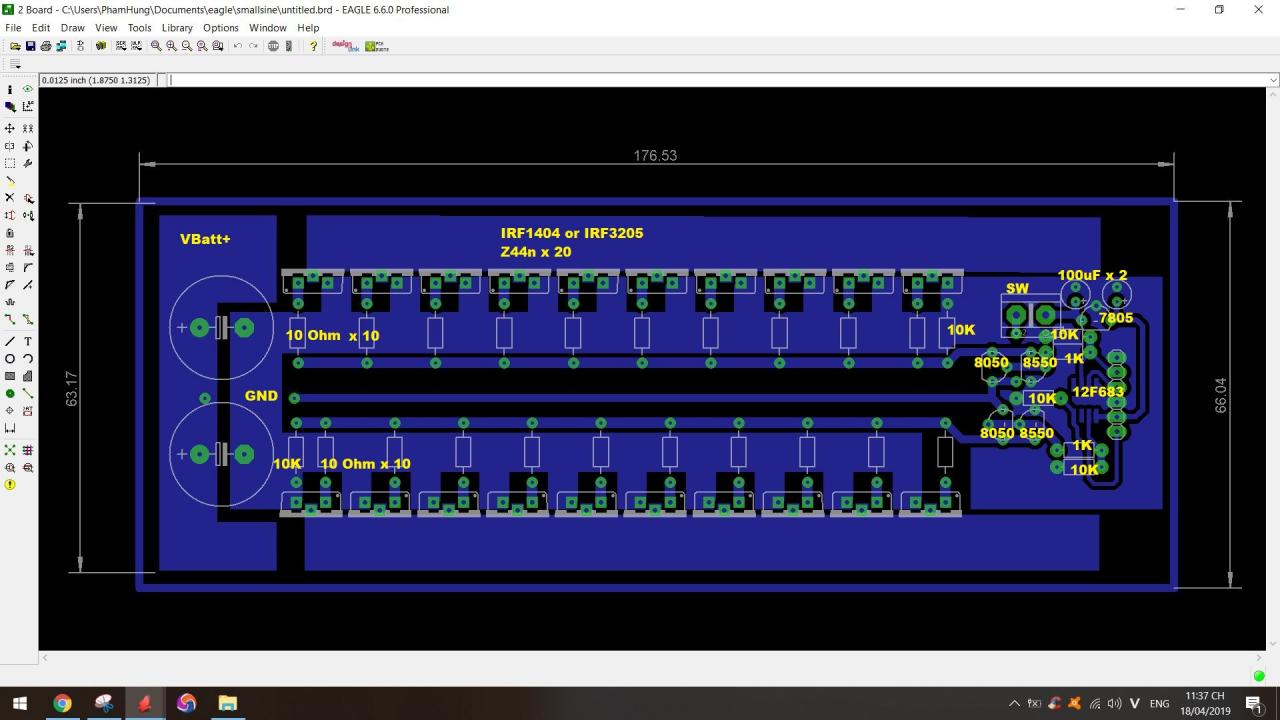Select the Line drawing tool
The image size is (1280, 720).
pyautogui.click(x=10, y=341)
